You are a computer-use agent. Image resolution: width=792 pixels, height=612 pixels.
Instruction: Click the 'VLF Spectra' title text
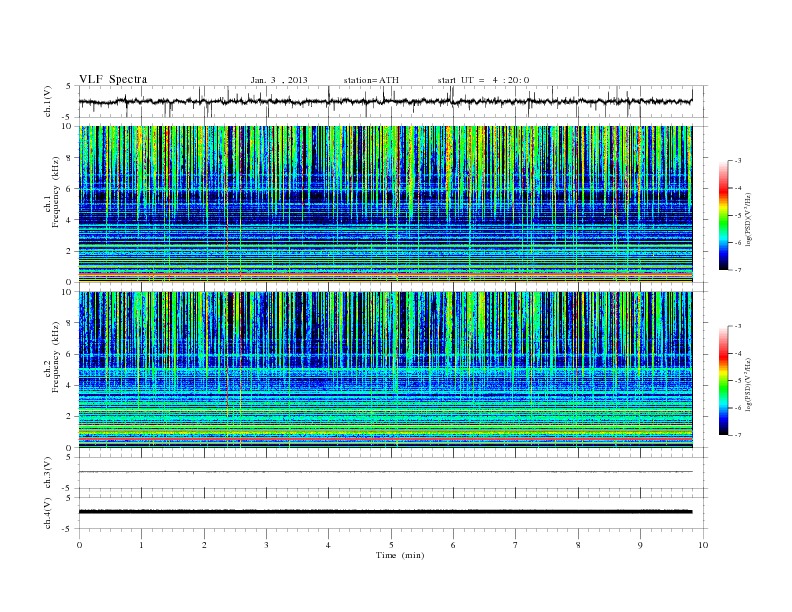113,79
